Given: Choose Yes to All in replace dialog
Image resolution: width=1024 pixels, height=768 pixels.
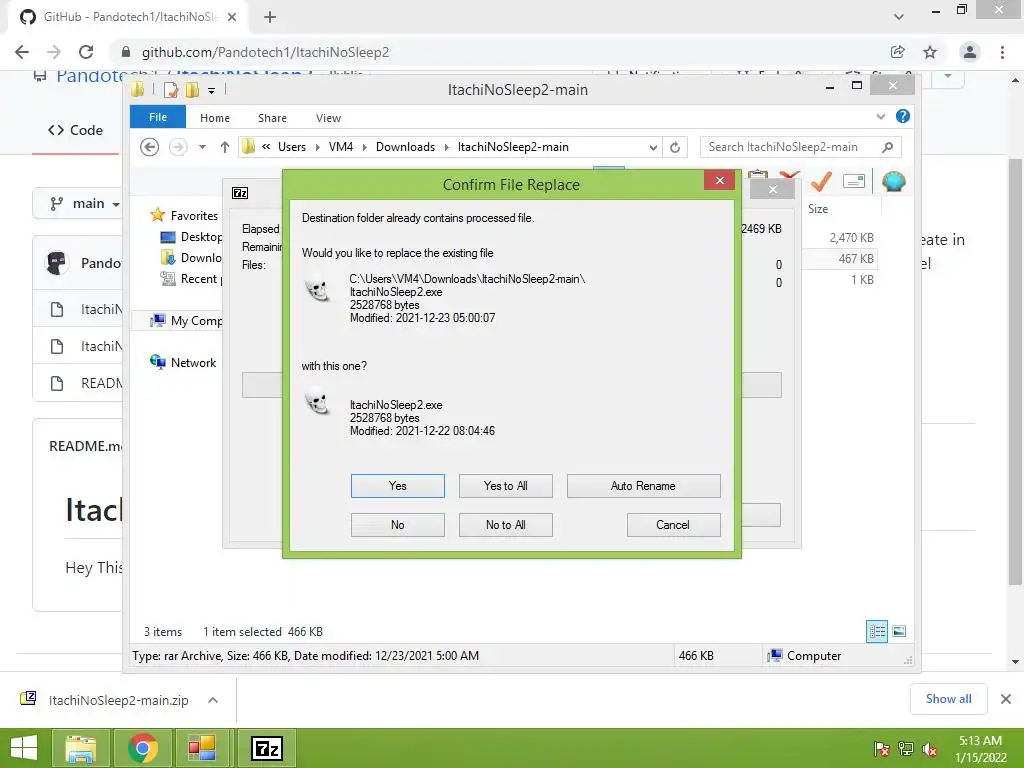Looking at the screenshot, I should (505, 486).
